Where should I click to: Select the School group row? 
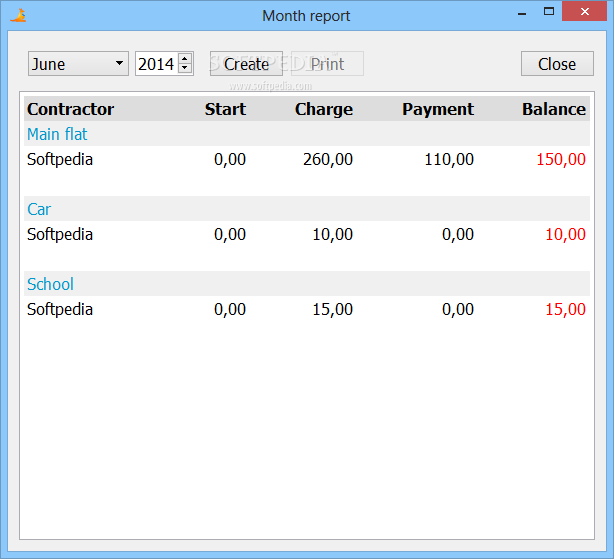coord(307,284)
